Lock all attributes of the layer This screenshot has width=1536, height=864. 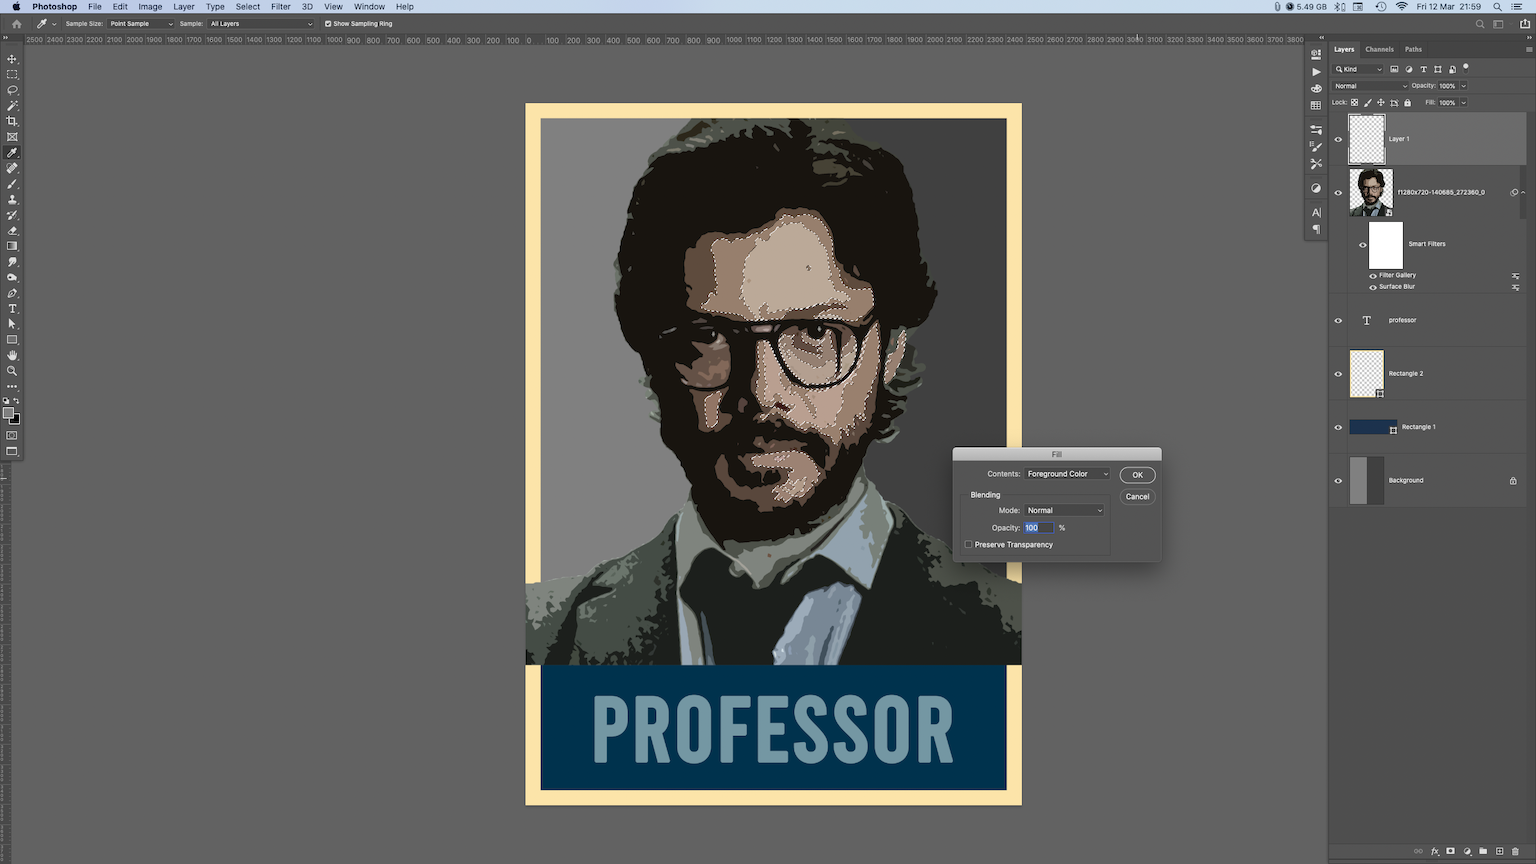pyautogui.click(x=1407, y=102)
